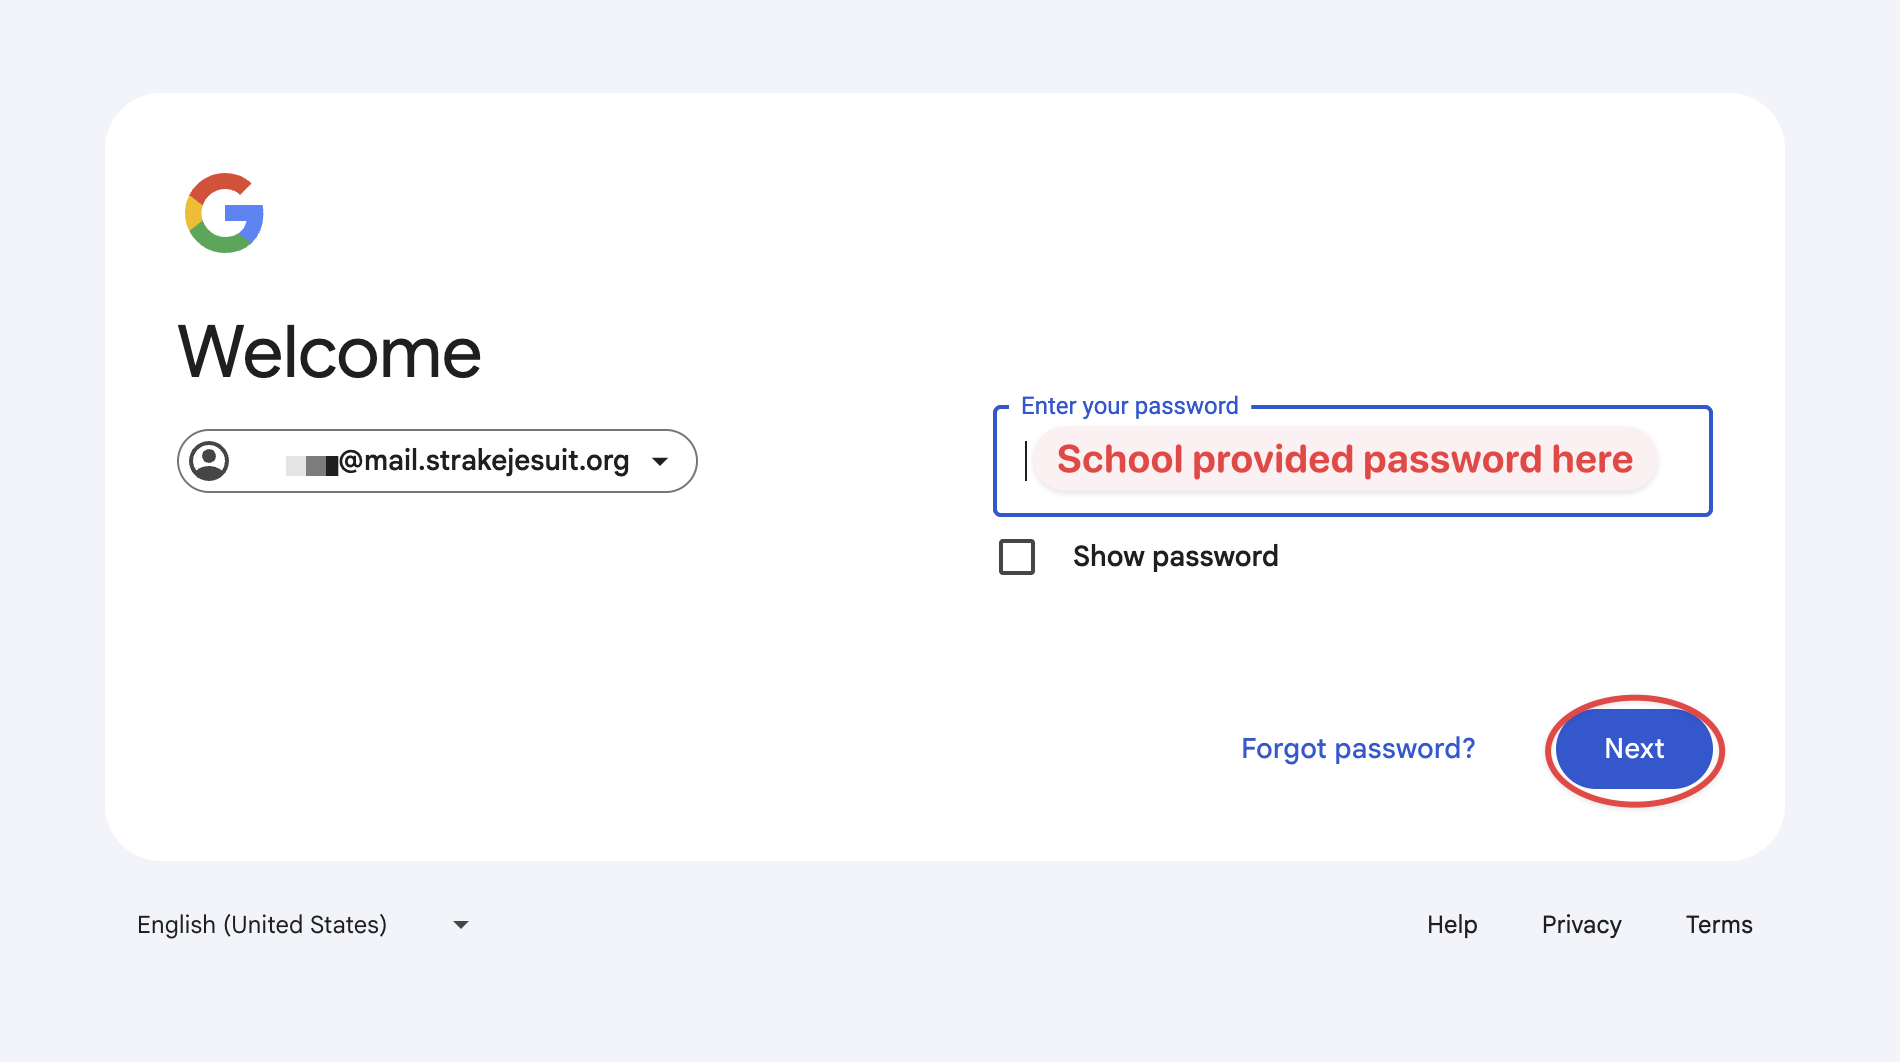This screenshot has height=1062, width=1900.
Task: Open the Help footer link
Action: (1451, 925)
